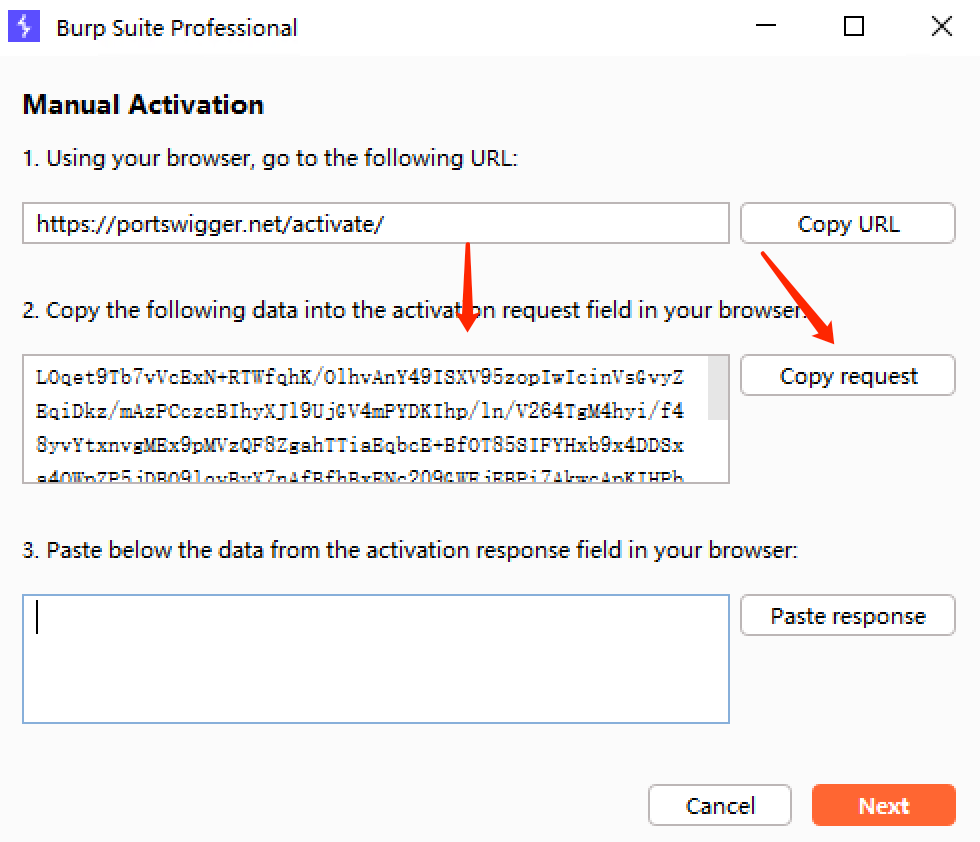Copy the activation request data
Viewport: 980px width, 842px height.
click(x=847, y=376)
